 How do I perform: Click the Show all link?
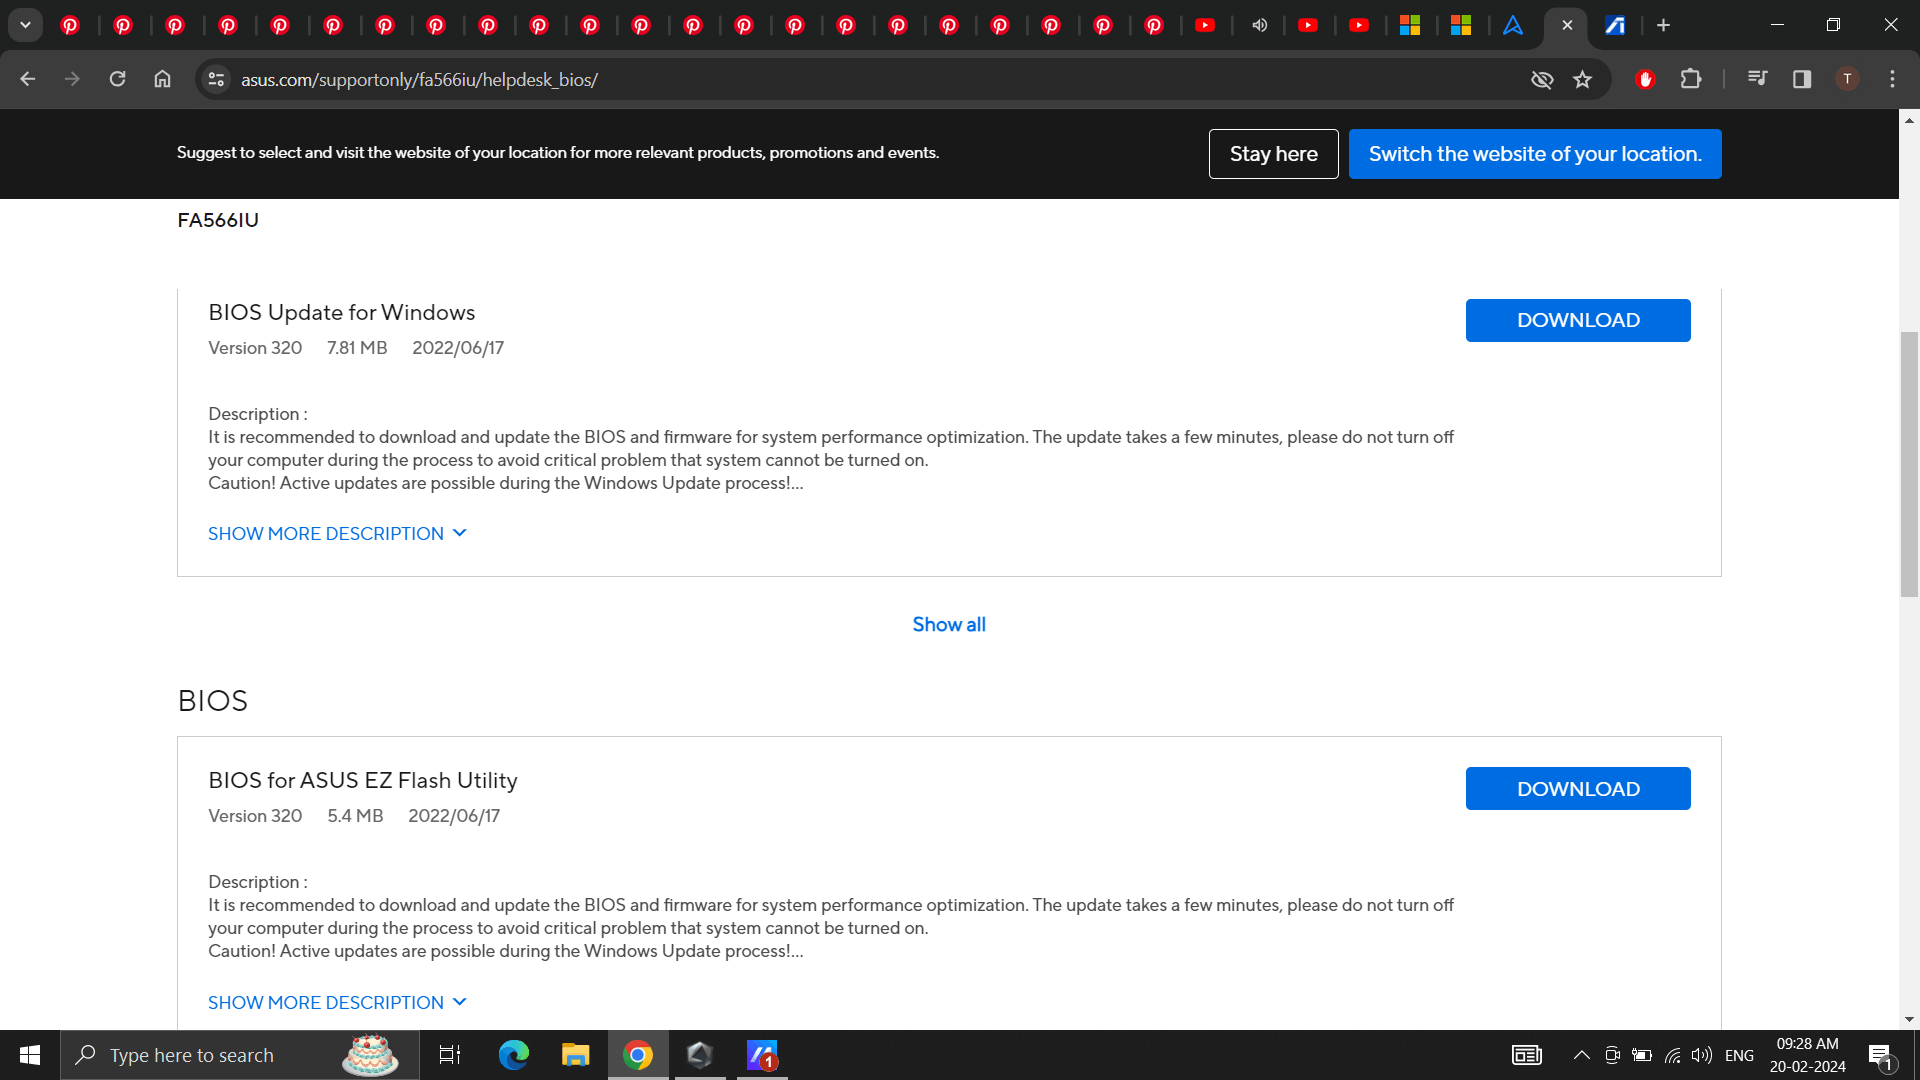pyautogui.click(x=949, y=625)
